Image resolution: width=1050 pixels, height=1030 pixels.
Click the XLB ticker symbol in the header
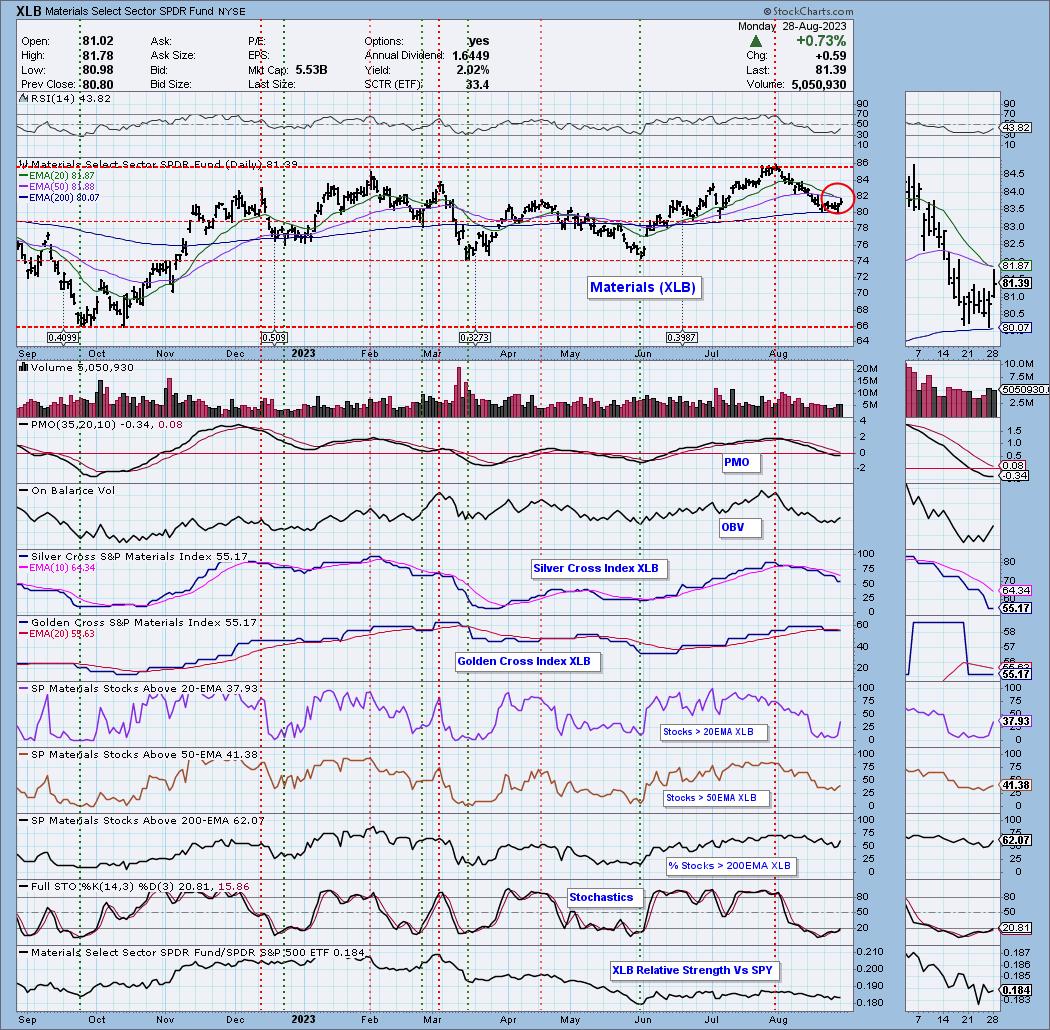(29, 11)
